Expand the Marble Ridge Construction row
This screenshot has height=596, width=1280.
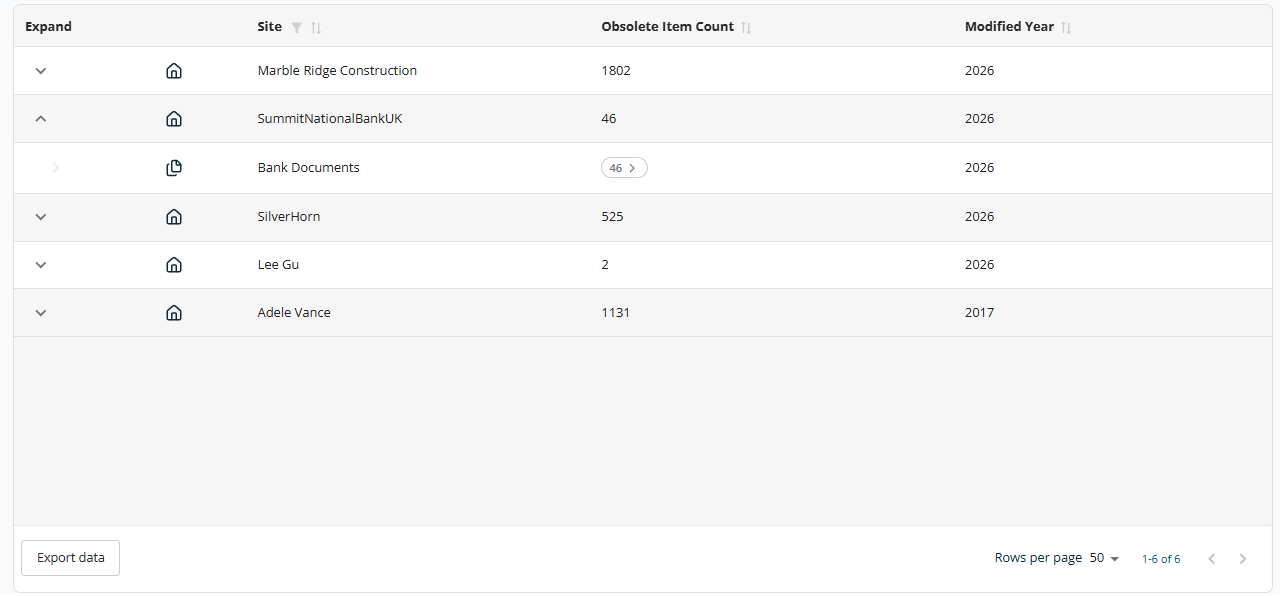coord(41,71)
